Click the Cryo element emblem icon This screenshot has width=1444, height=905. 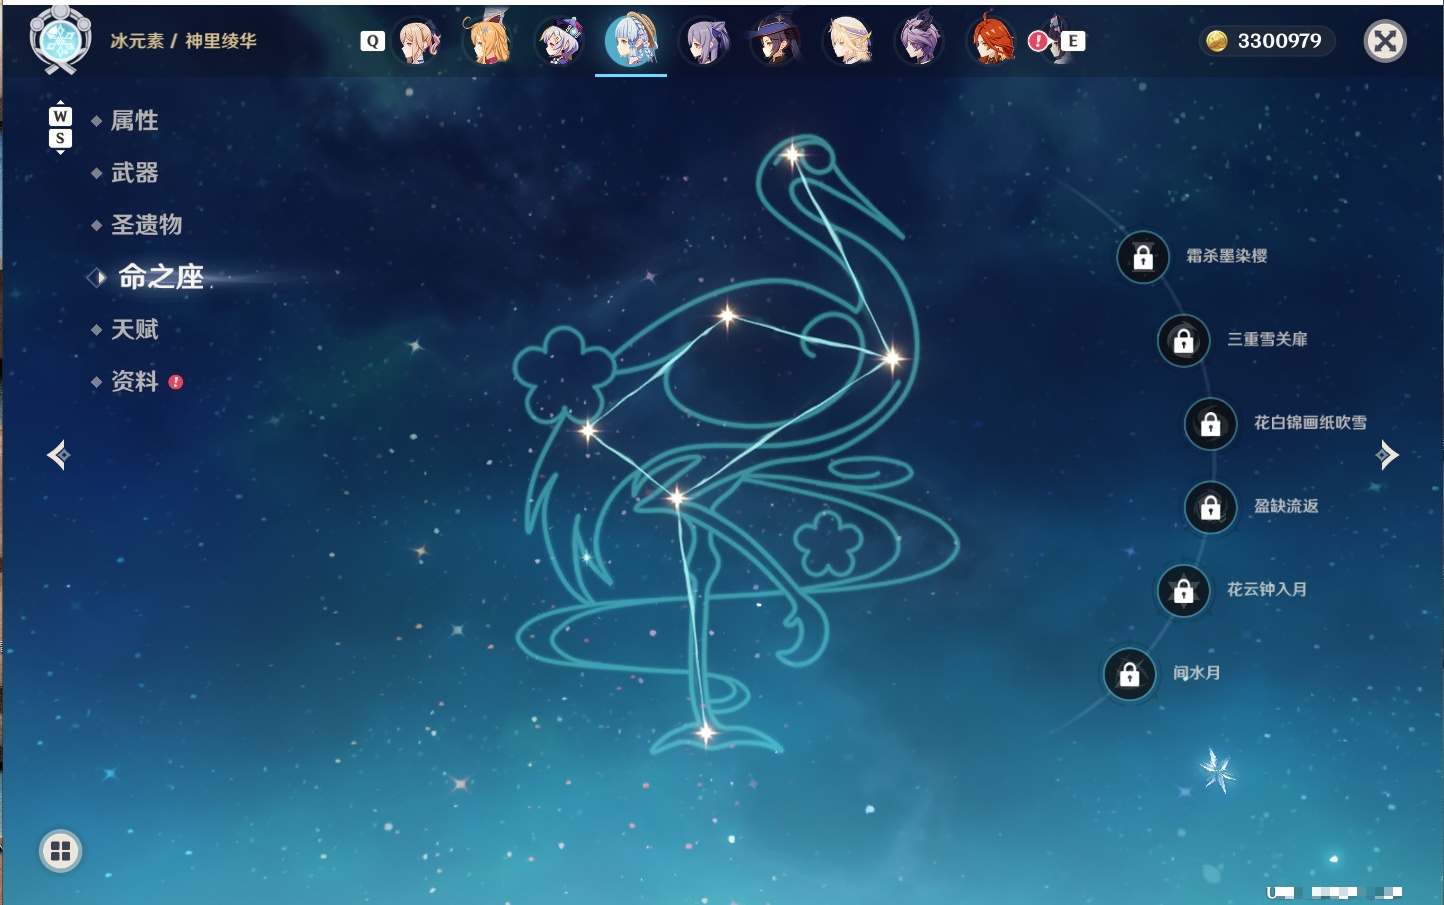60,40
